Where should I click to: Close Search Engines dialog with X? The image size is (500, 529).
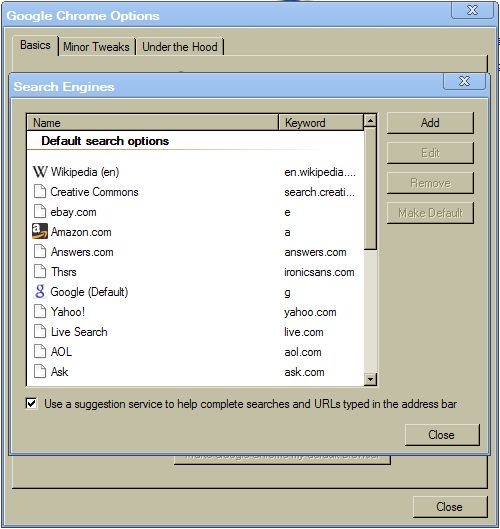(464, 81)
